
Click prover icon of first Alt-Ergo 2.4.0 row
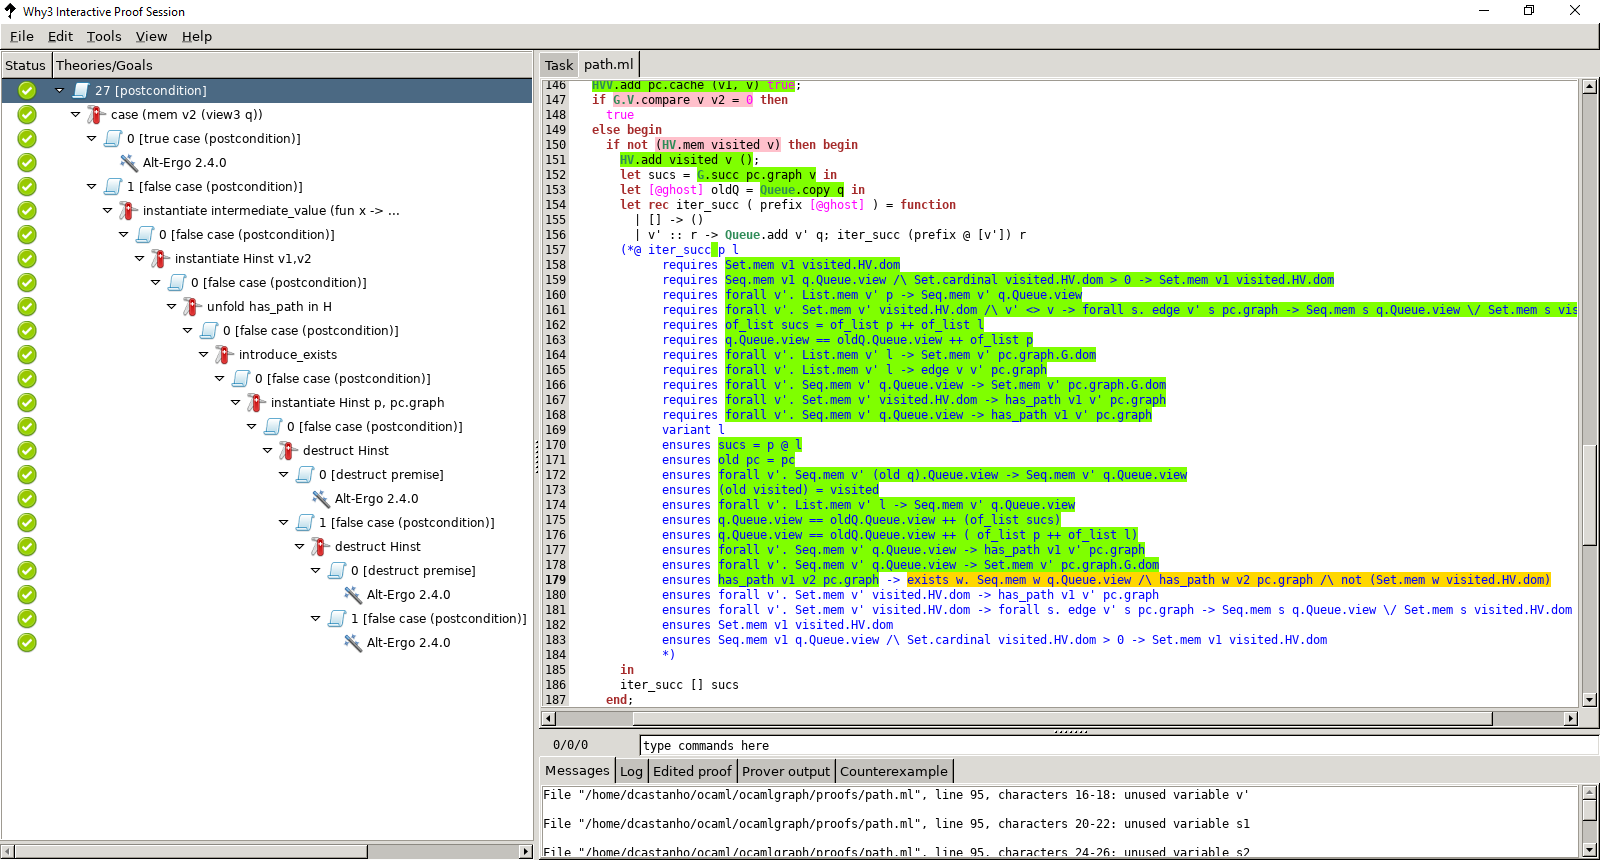[x=129, y=162]
